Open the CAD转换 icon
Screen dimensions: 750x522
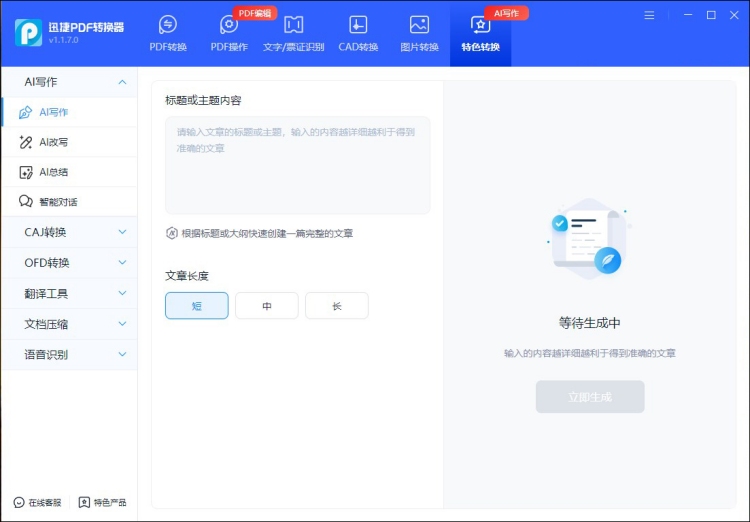[358, 24]
